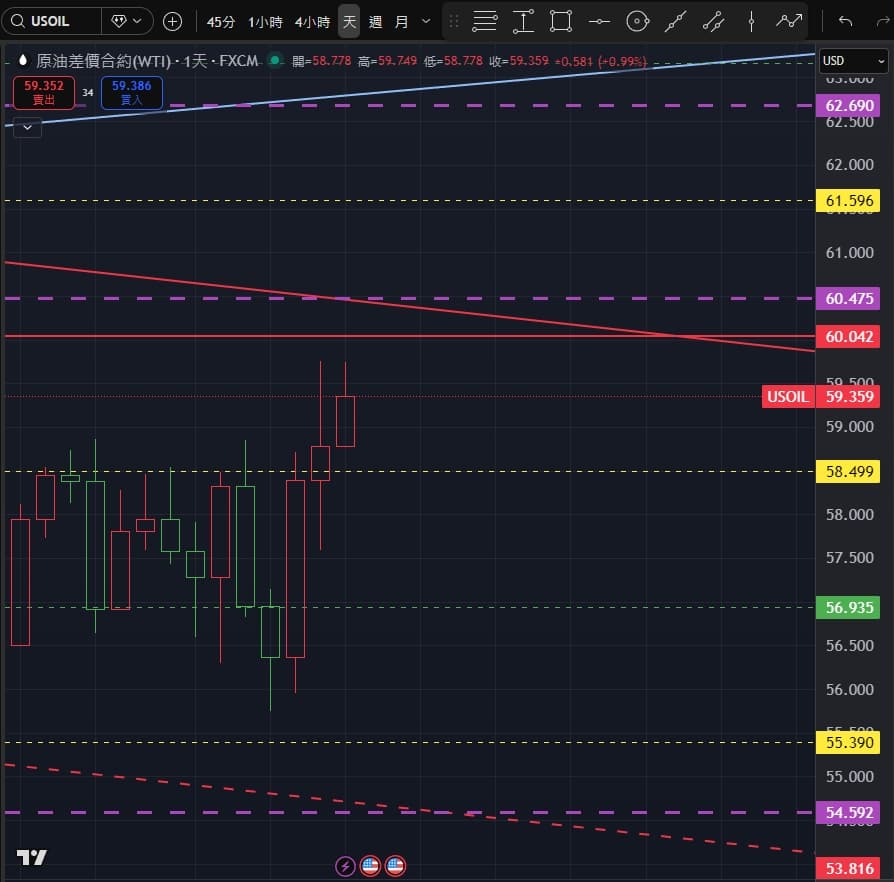Click the blue 買入 buy button
894x882 pixels.
[x=131, y=93]
